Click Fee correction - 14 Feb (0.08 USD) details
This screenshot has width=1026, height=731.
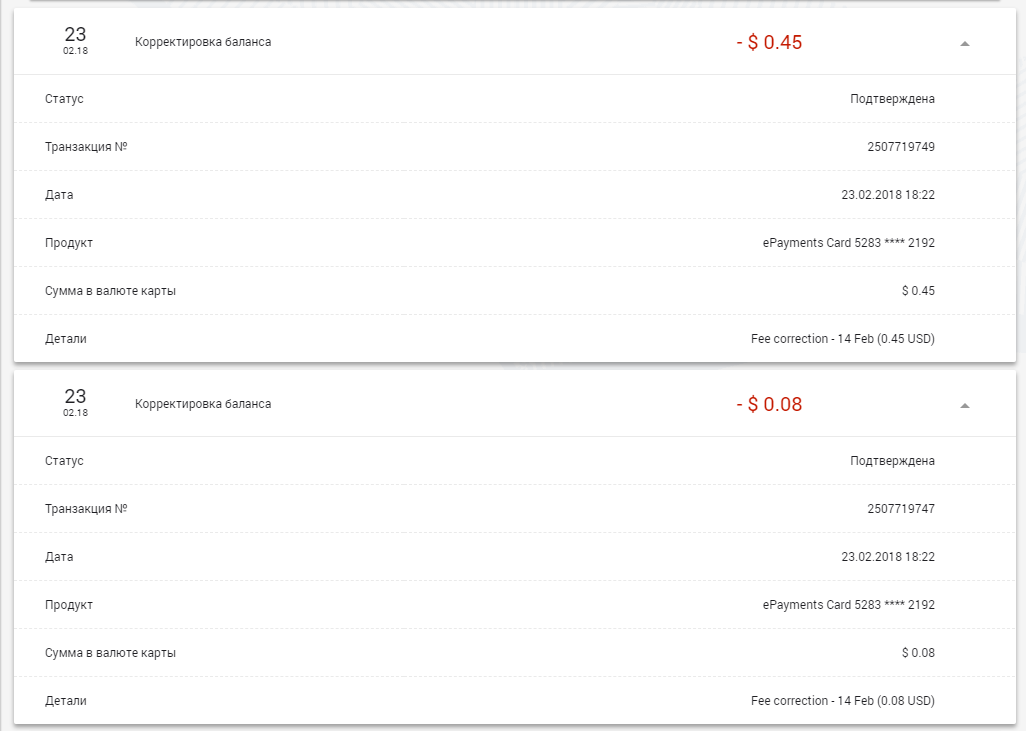coord(843,701)
